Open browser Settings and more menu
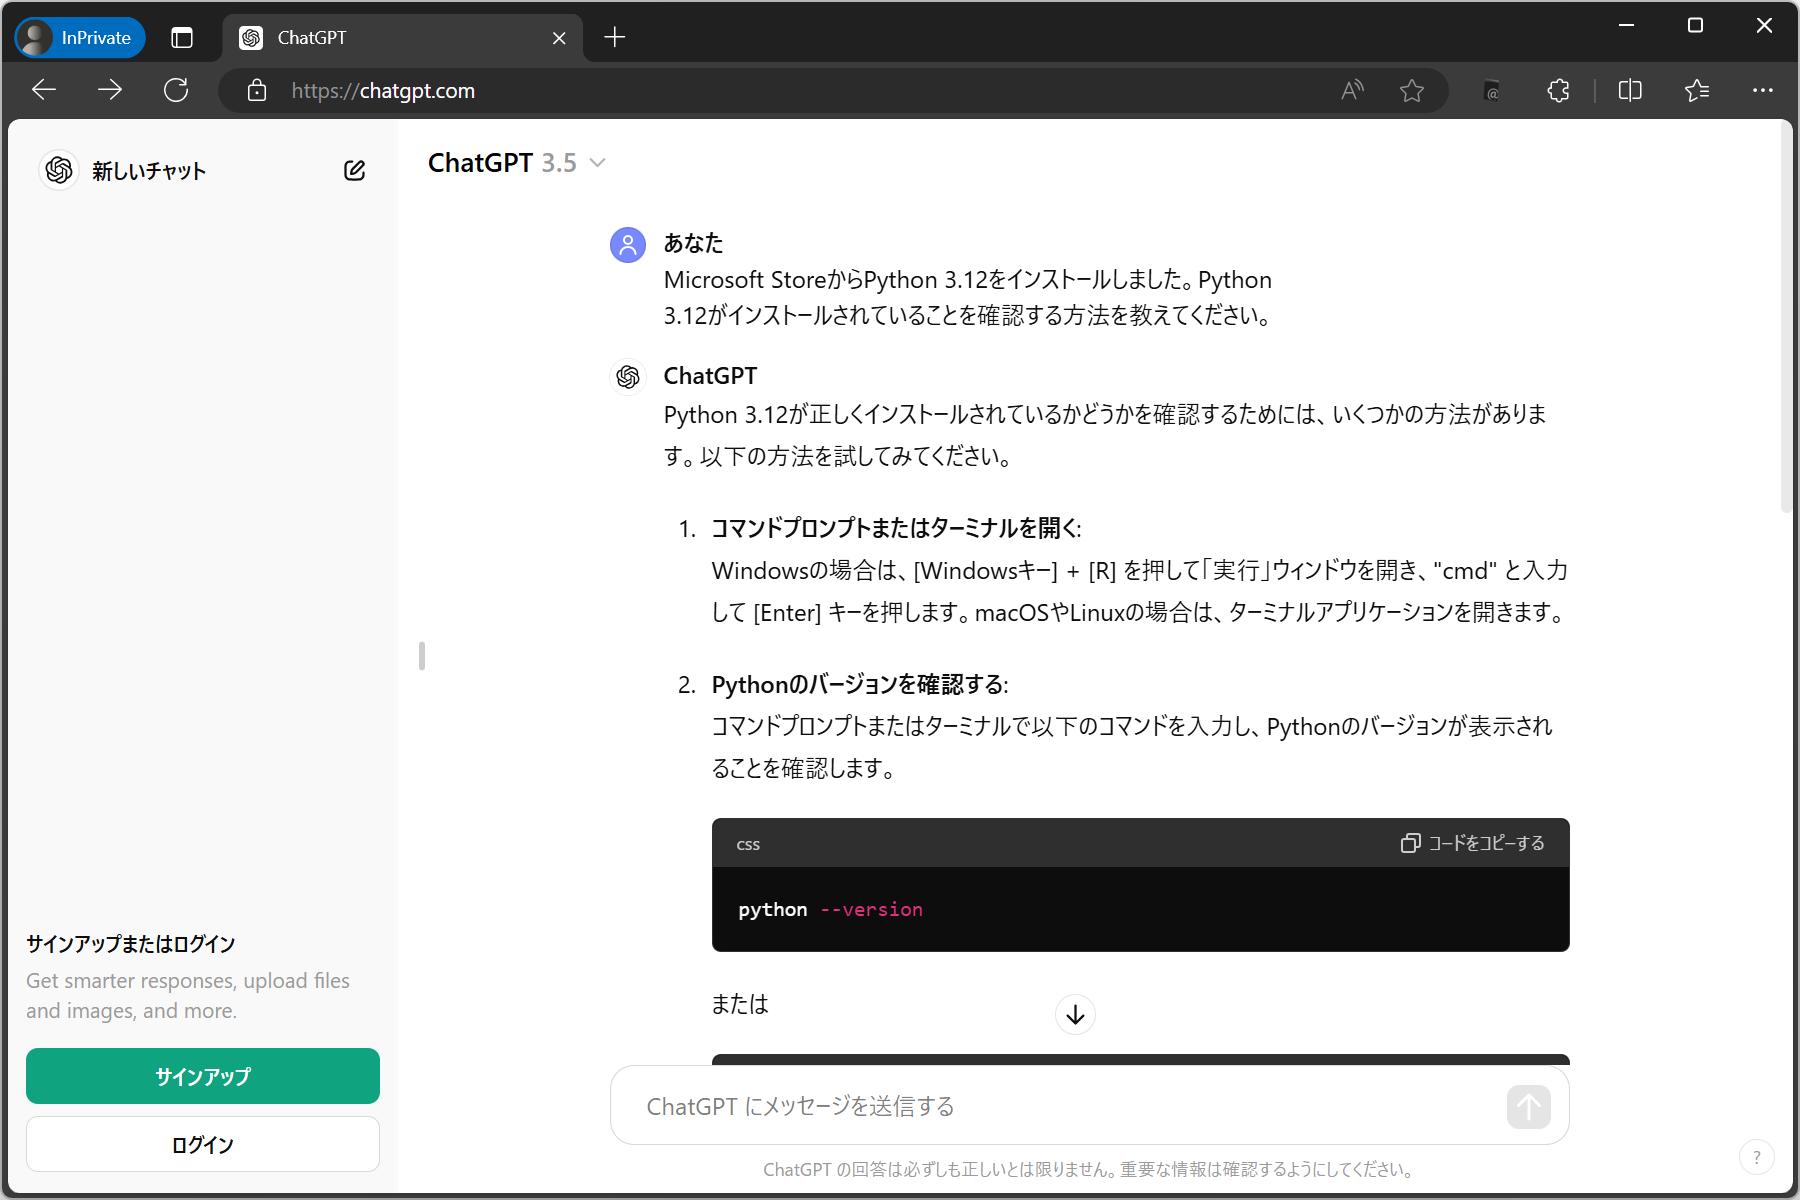The width and height of the screenshot is (1800, 1200). click(x=1763, y=91)
